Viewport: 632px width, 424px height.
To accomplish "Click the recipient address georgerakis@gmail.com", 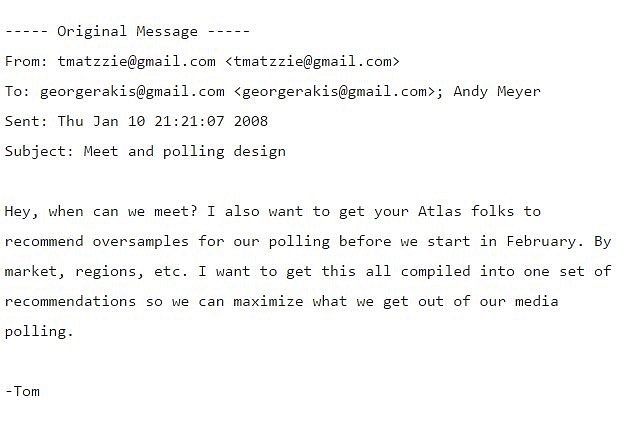I will 132,92.
